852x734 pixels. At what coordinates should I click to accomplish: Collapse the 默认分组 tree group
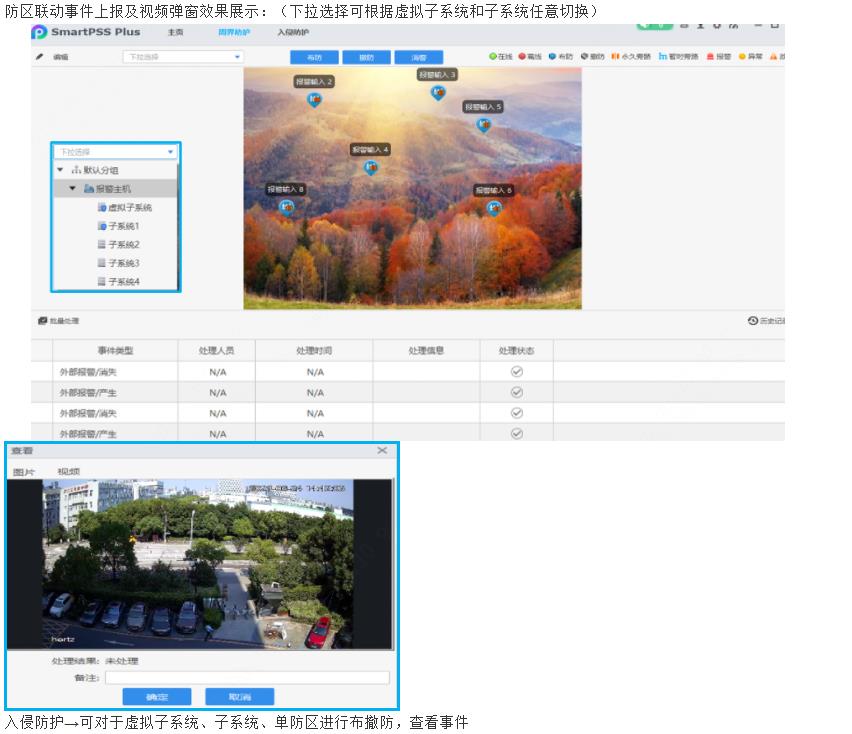click(60, 170)
